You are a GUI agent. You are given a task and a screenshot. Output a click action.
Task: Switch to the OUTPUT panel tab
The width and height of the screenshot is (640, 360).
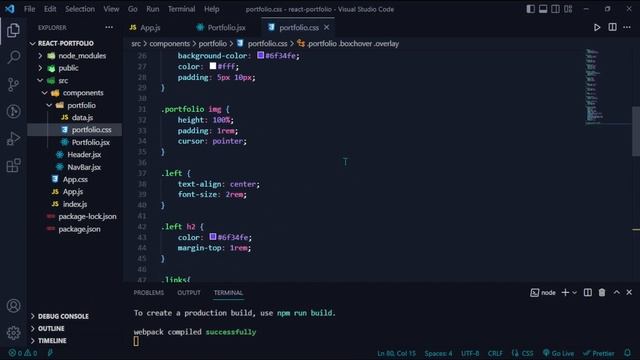pos(189,293)
